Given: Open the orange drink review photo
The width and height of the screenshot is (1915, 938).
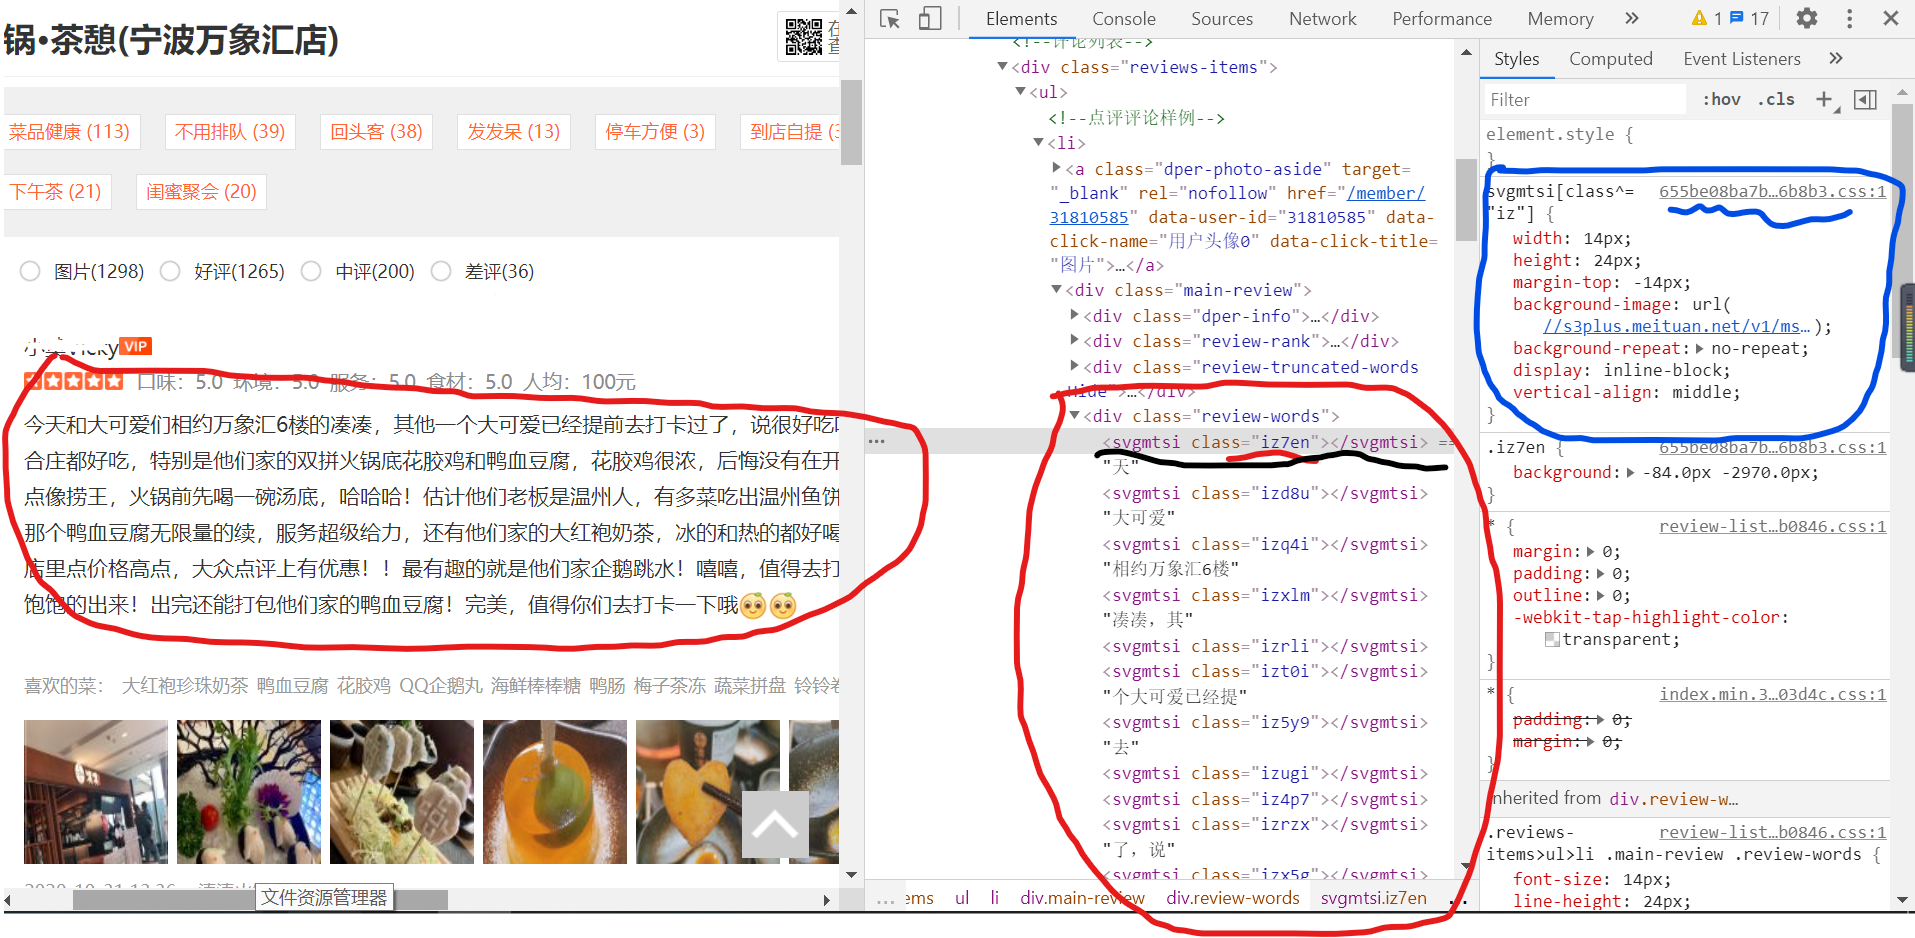Looking at the screenshot, I should [x=555, y=792].
